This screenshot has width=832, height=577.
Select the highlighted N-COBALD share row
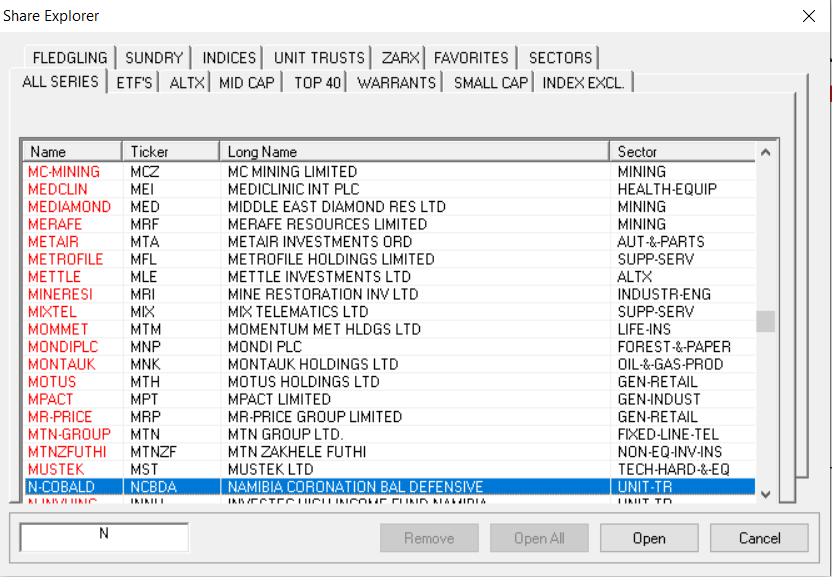click(x=390, y=487)
